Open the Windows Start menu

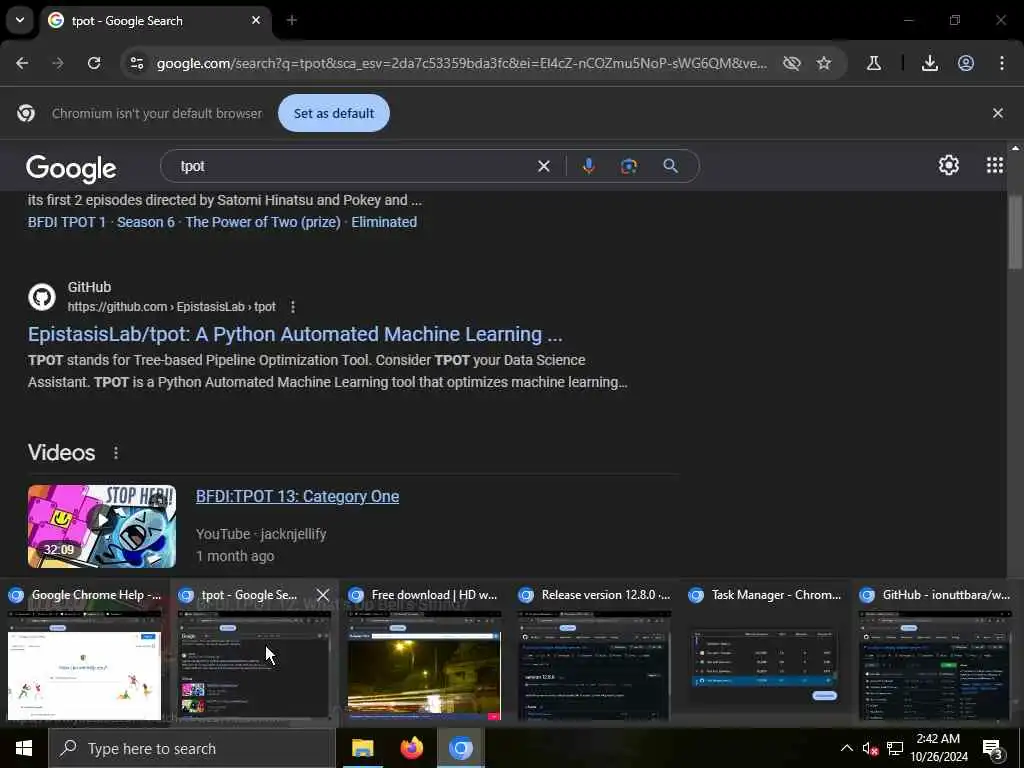tap(24, 748)
